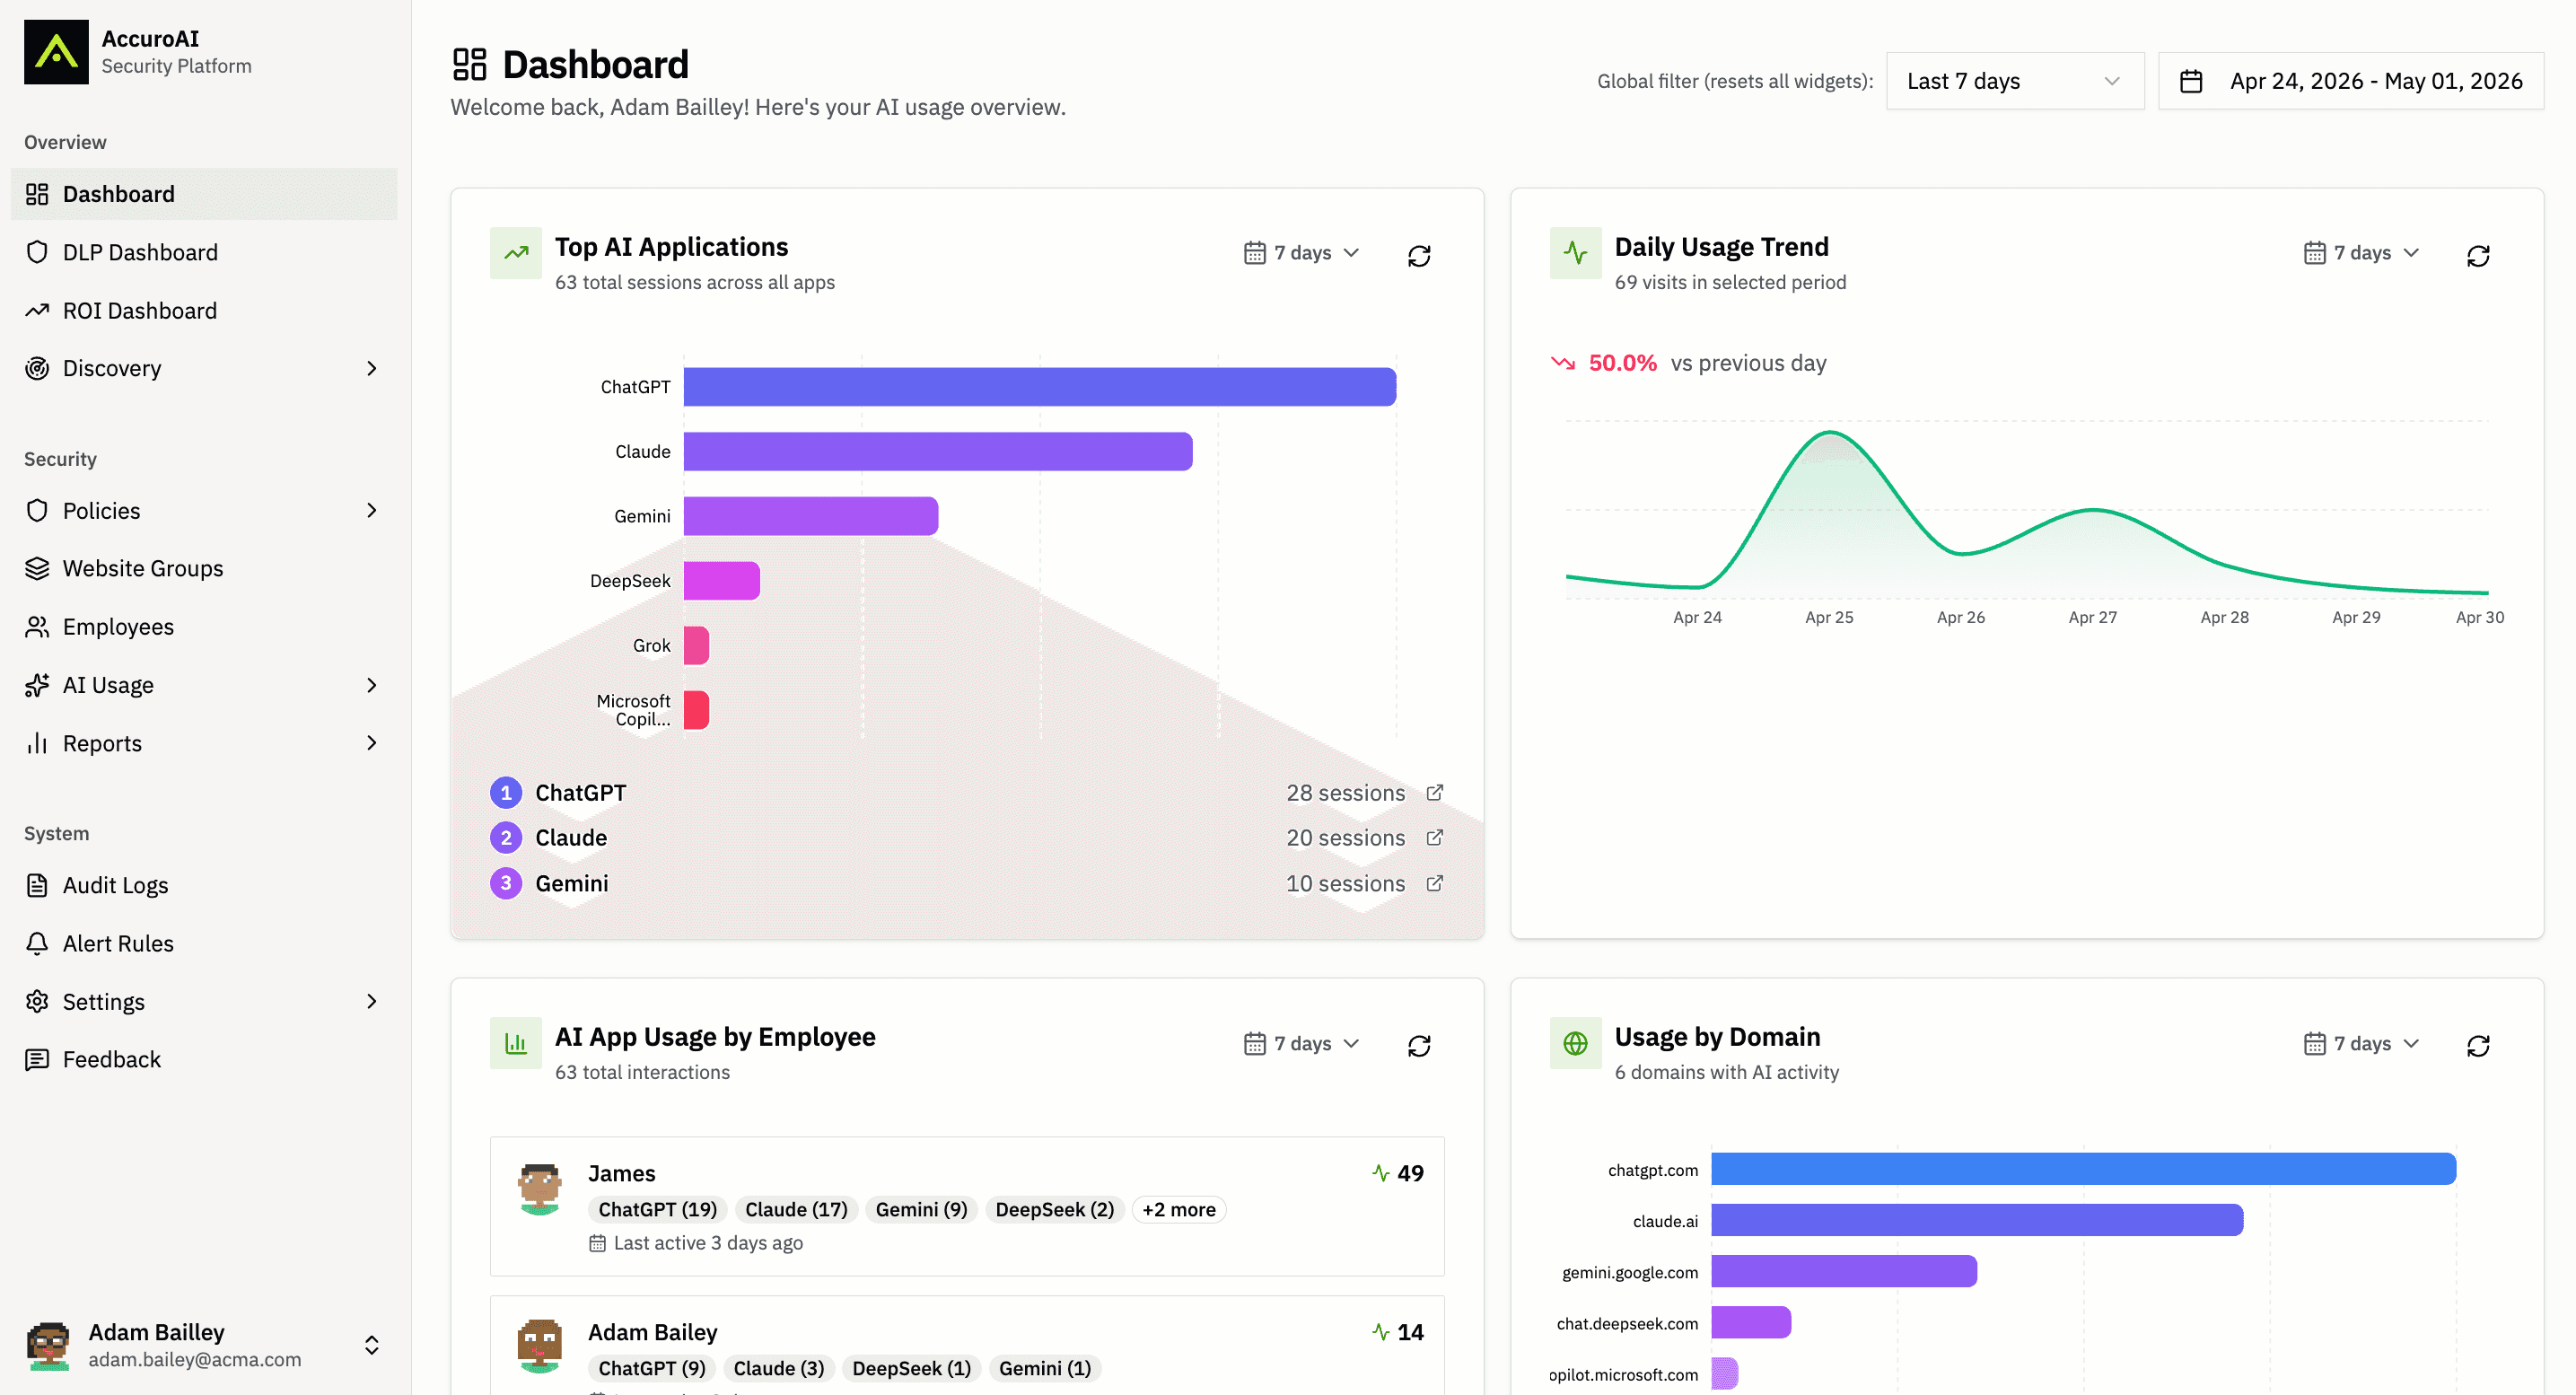The width and height of the screenshot is (2576, 1395).
Task: Open the Feedback page
Action: pos(204,1059)
